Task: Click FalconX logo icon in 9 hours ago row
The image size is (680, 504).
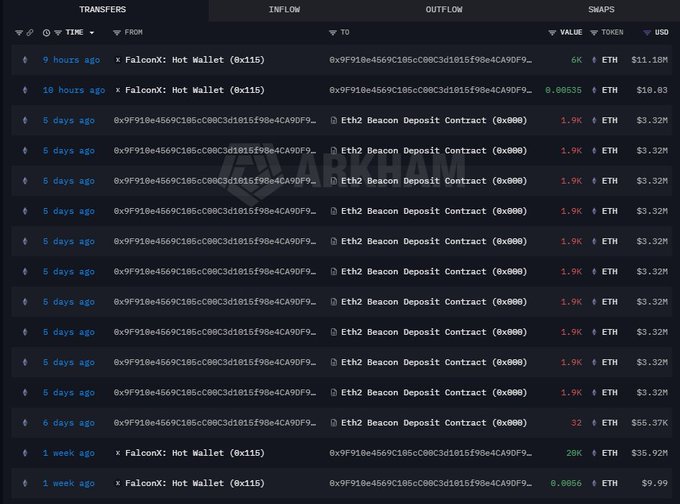Action: point(118,60)
